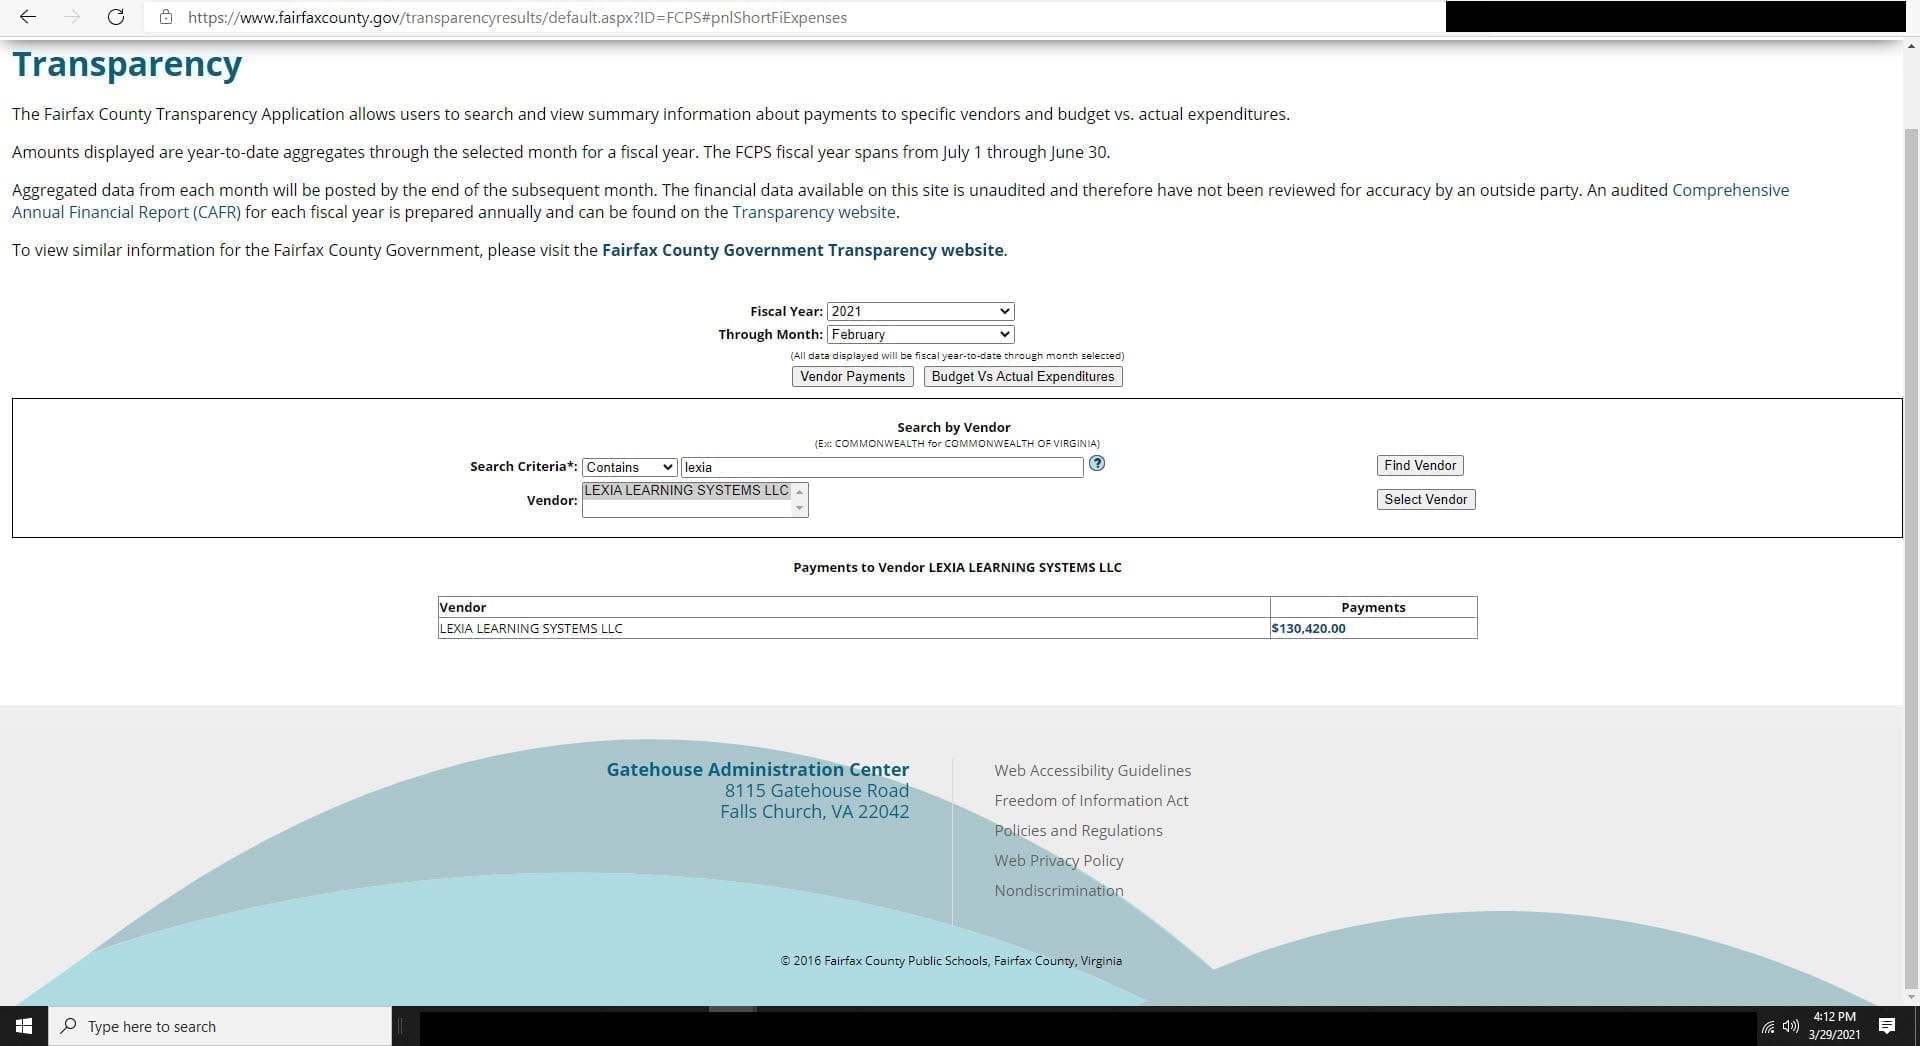Image resolution: width=1920 pixels, height=1046 pixels.
Task: Open the Through Month dropdown
Action: 920,334
